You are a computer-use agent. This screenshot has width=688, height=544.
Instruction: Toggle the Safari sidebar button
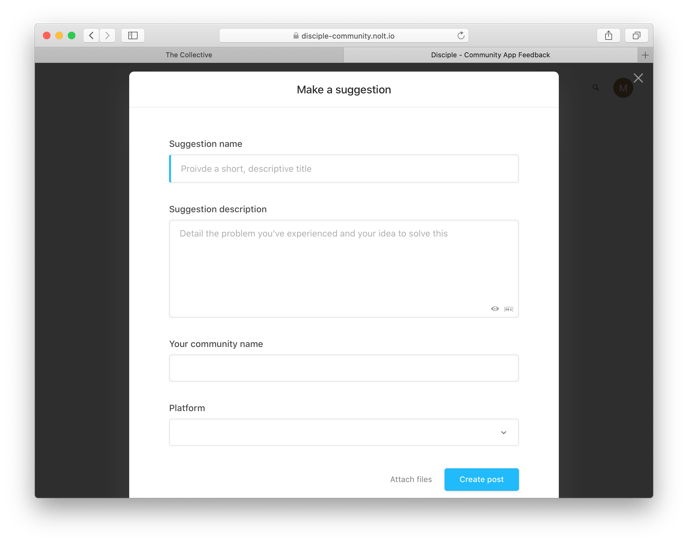tap(133, 36)
